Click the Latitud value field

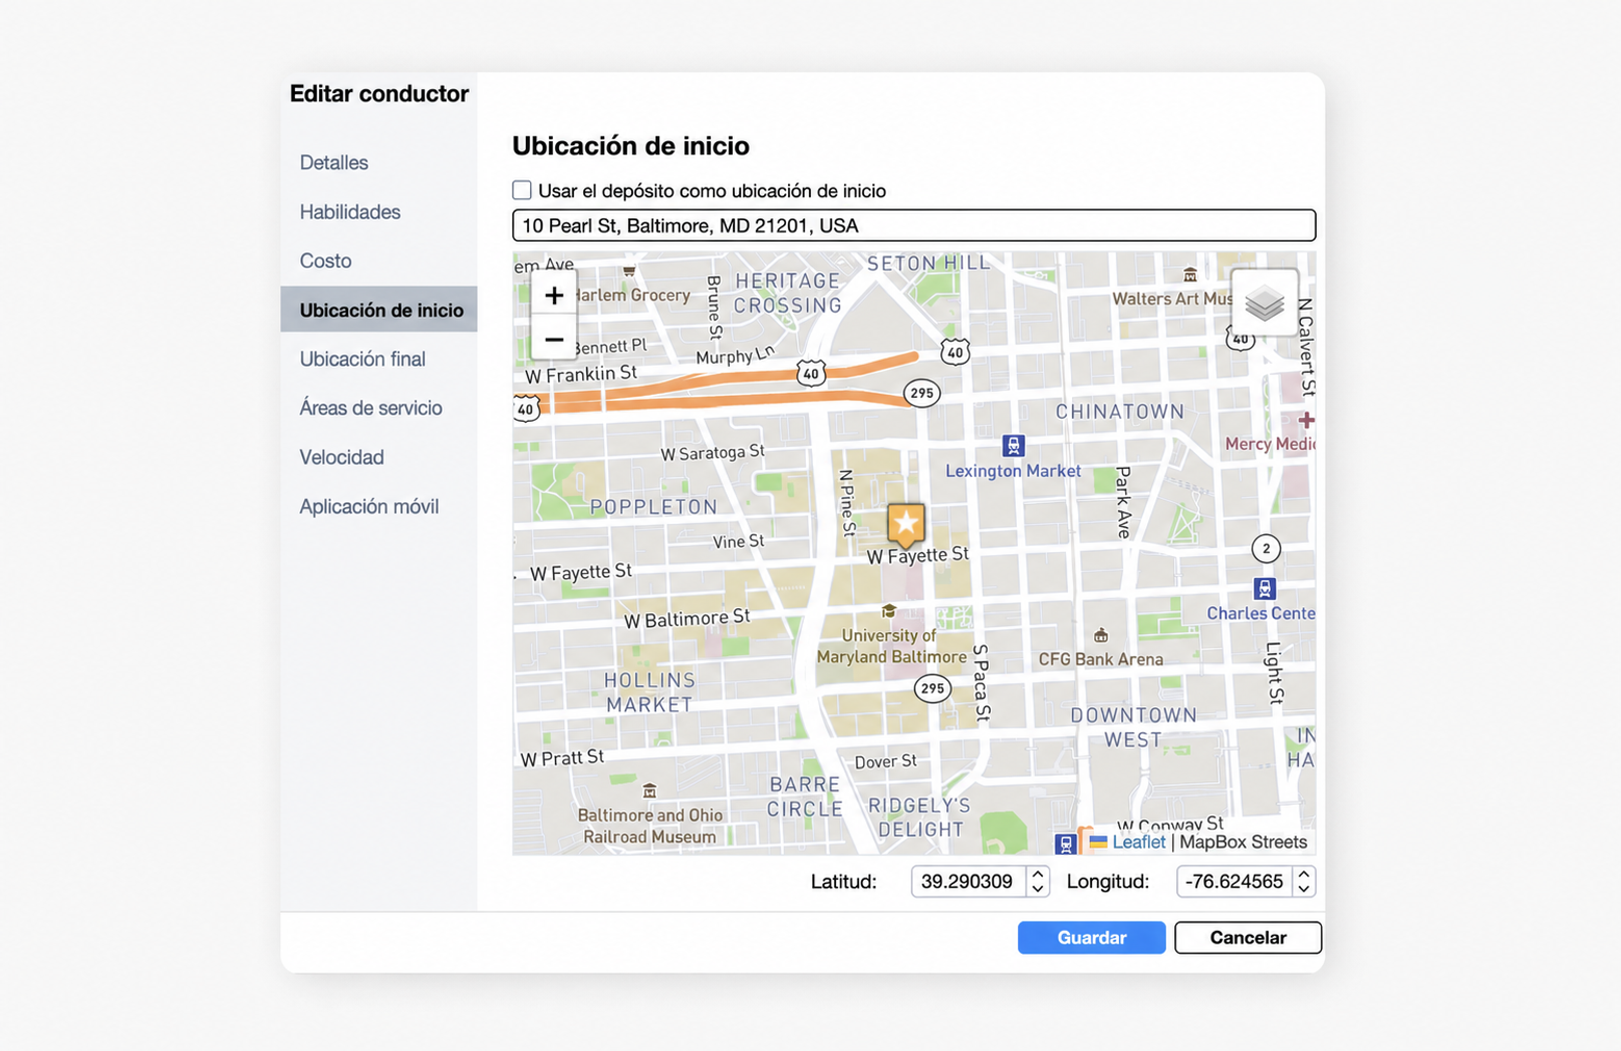pyautogui.click(x=967, y=881)
